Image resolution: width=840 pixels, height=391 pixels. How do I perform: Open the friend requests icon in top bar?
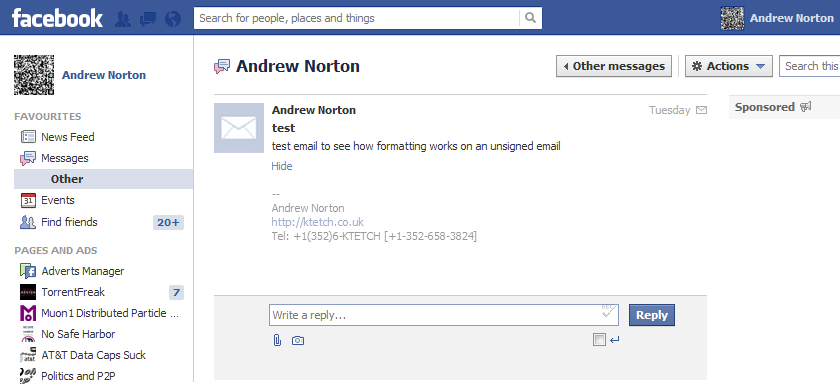(x=123, y=19)
